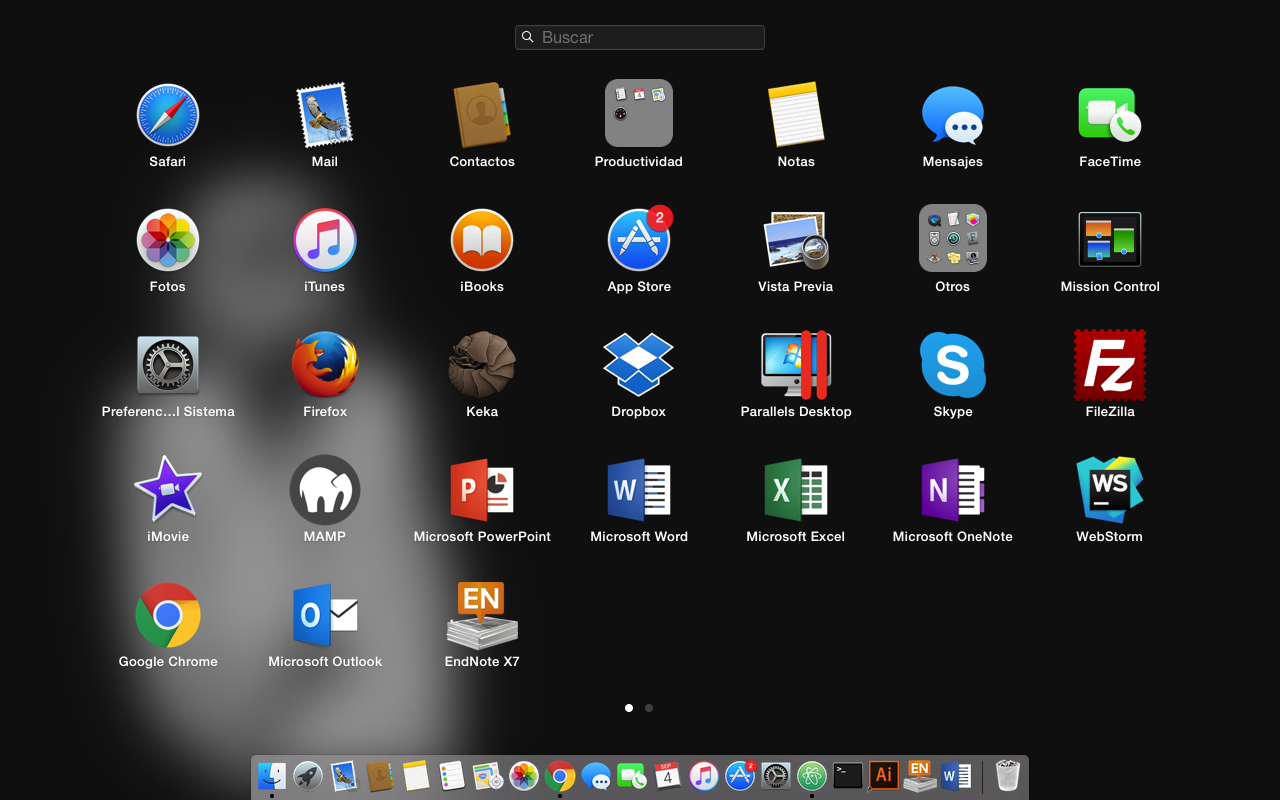
Task: Open Fotos in the Launchpad grid
Action: point(168,240)
